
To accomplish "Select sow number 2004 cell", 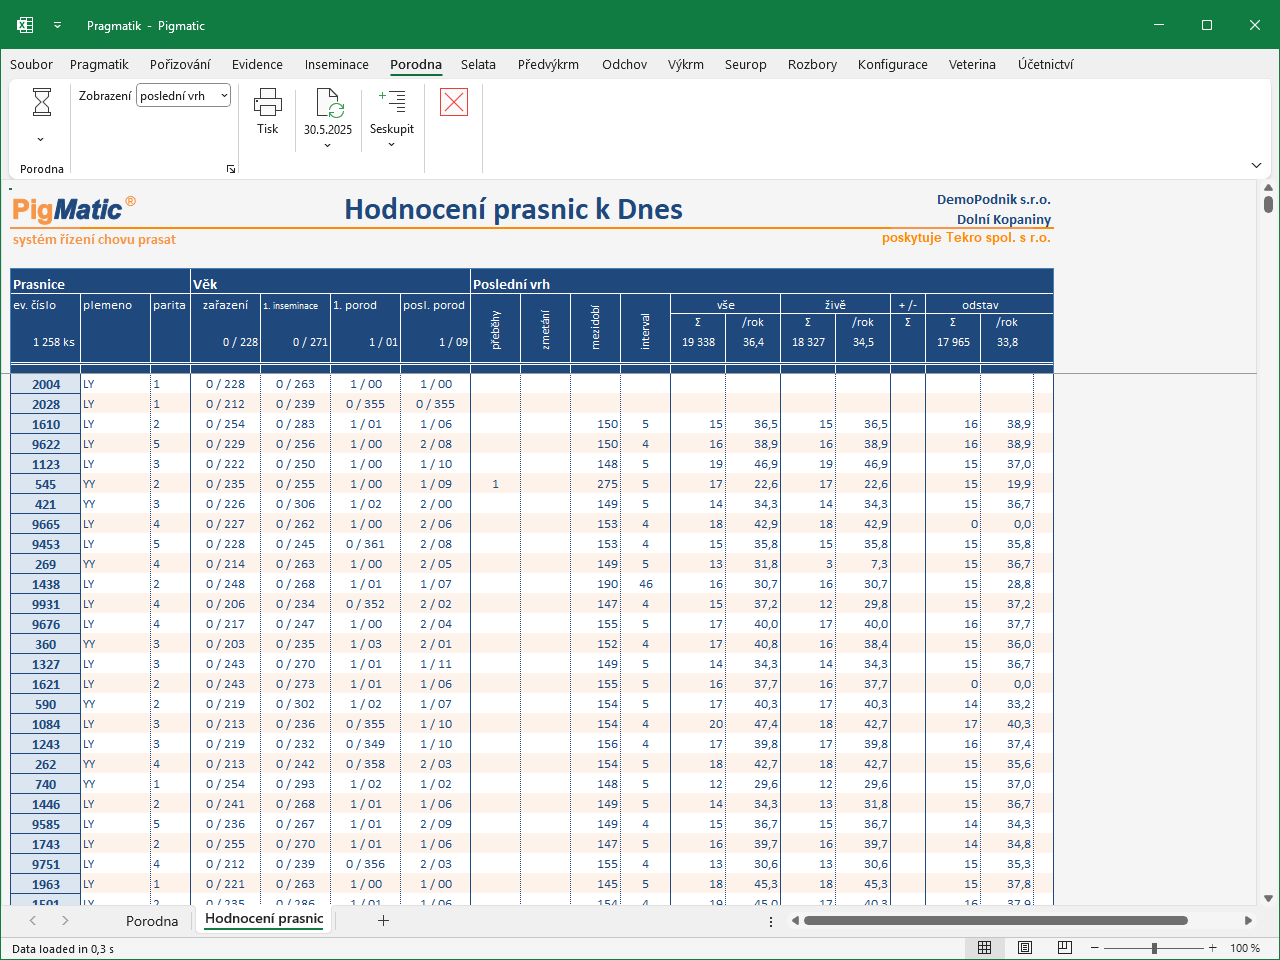I will coord(46,384).
